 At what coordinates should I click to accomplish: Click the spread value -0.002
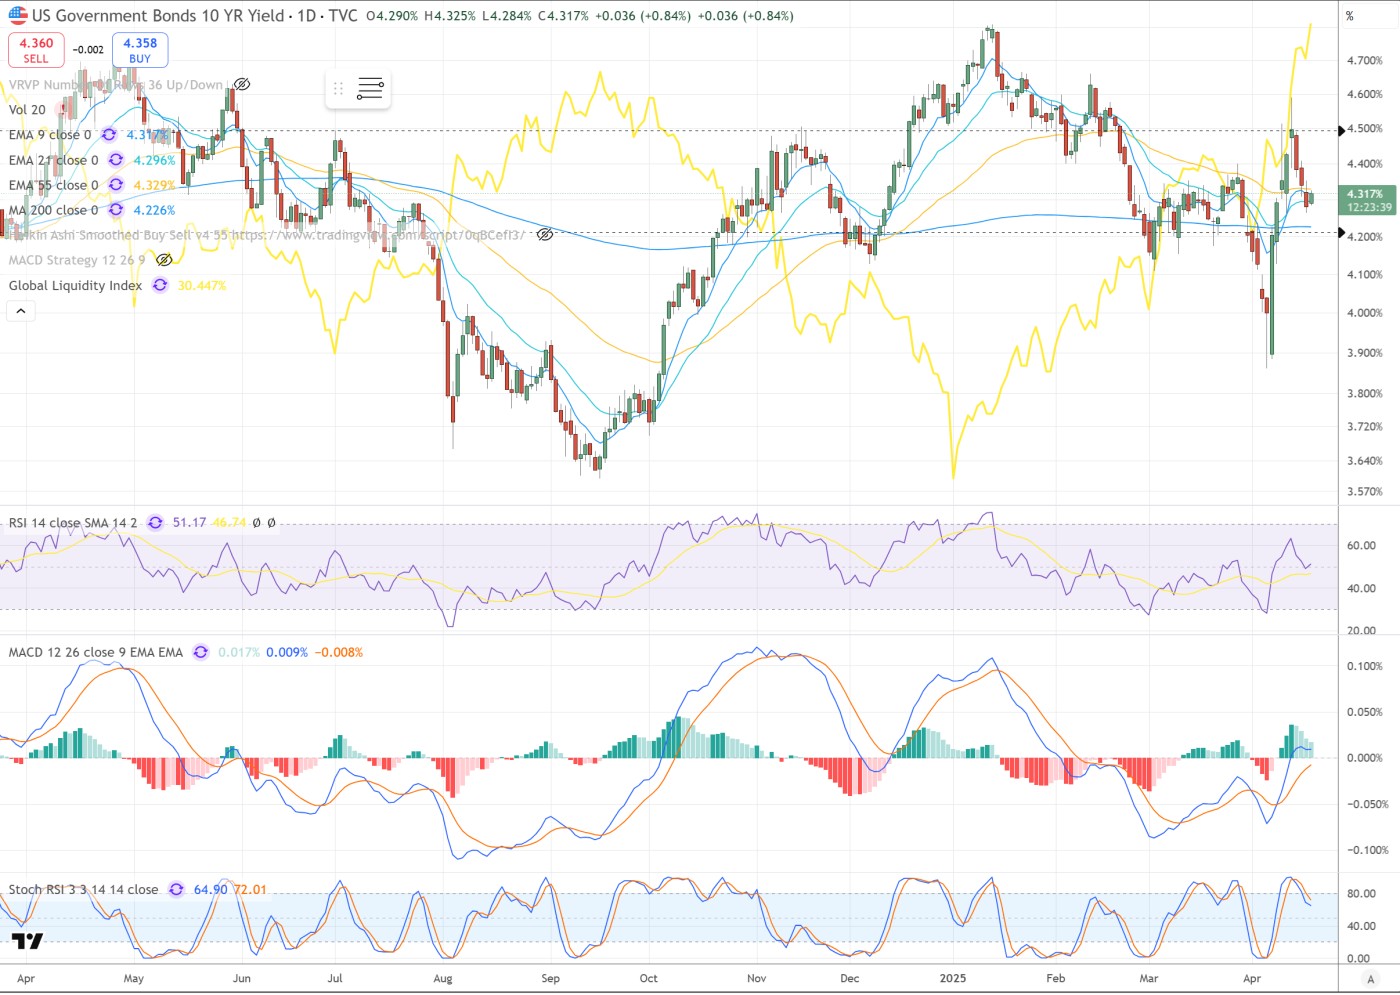(89, 50)
